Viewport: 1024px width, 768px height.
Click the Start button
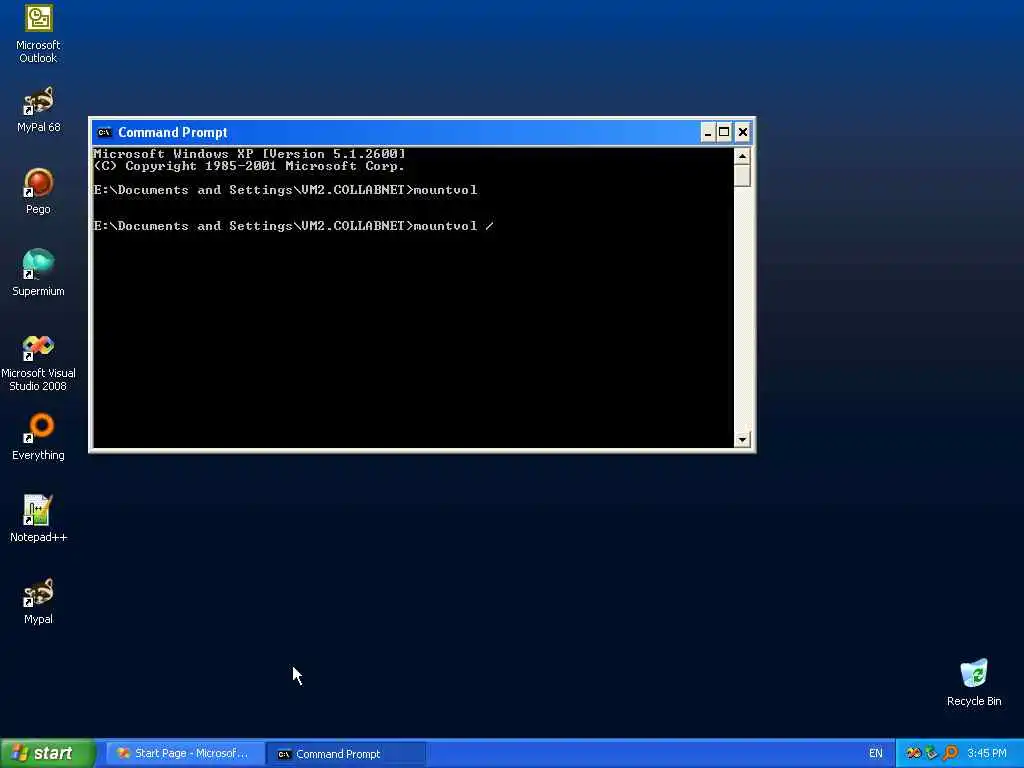tap(48, 753)
